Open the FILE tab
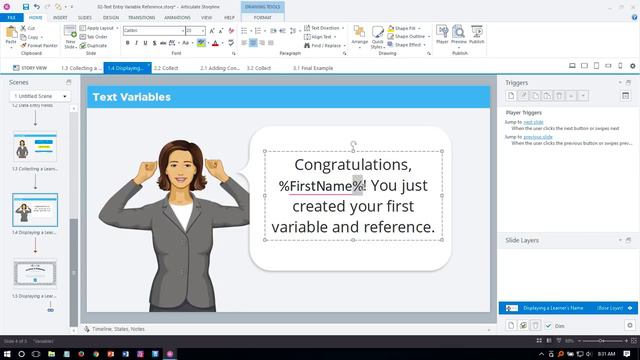640x360 pixels. click(11, 18)
